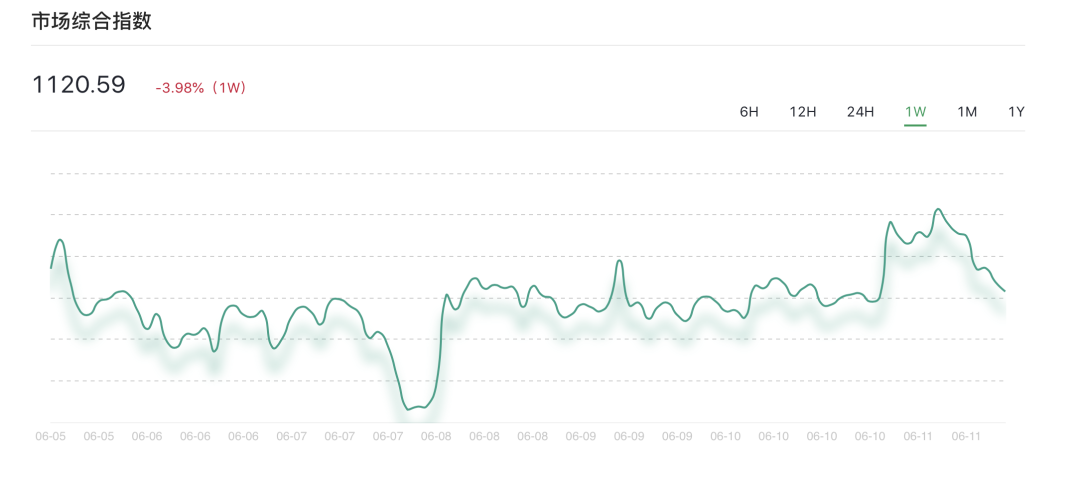The image size is (1080, 477).
Task: Click the rightmost 06-11 axis label
Action: click(x=966, y=437)
